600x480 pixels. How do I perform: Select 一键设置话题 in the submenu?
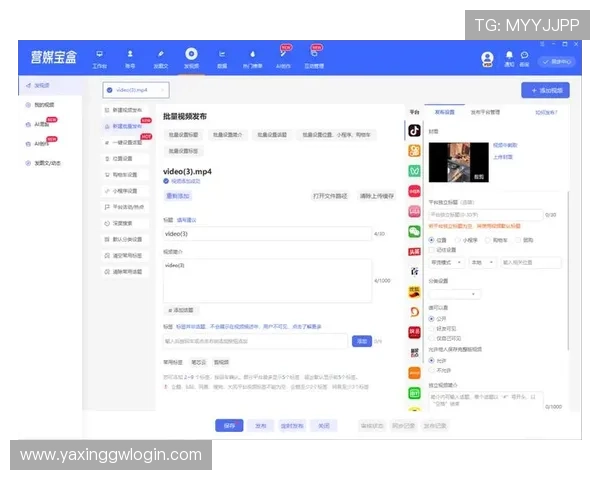(123, 142)
